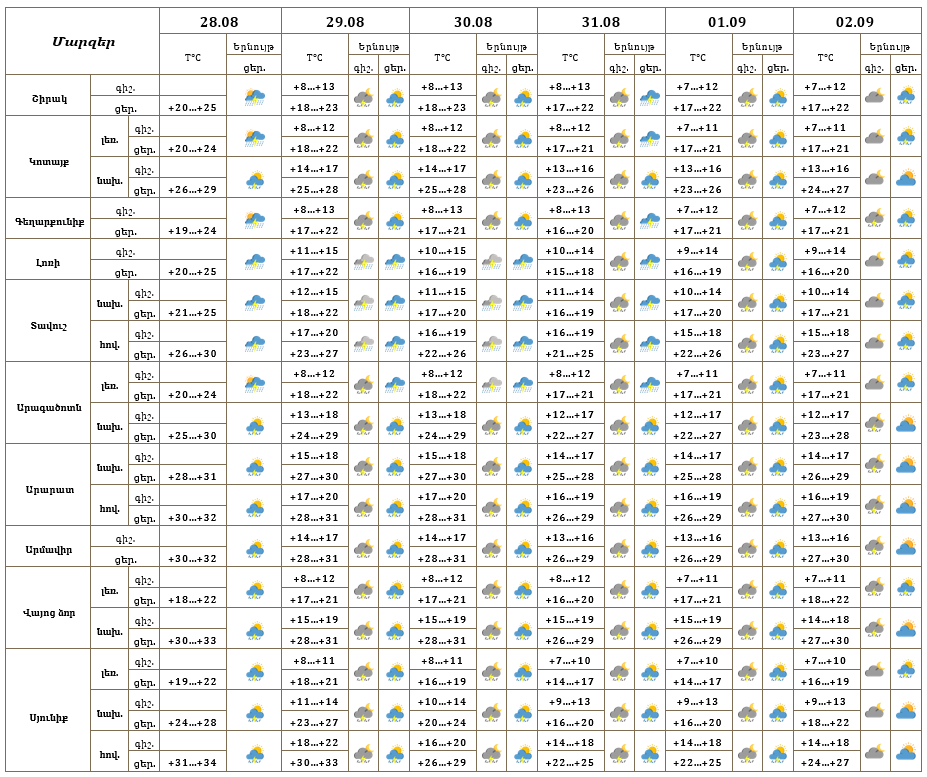The height and width of the screenshot is (777, 927).
Task: Select the 02.09 date column header
Action: coord(855,22)
